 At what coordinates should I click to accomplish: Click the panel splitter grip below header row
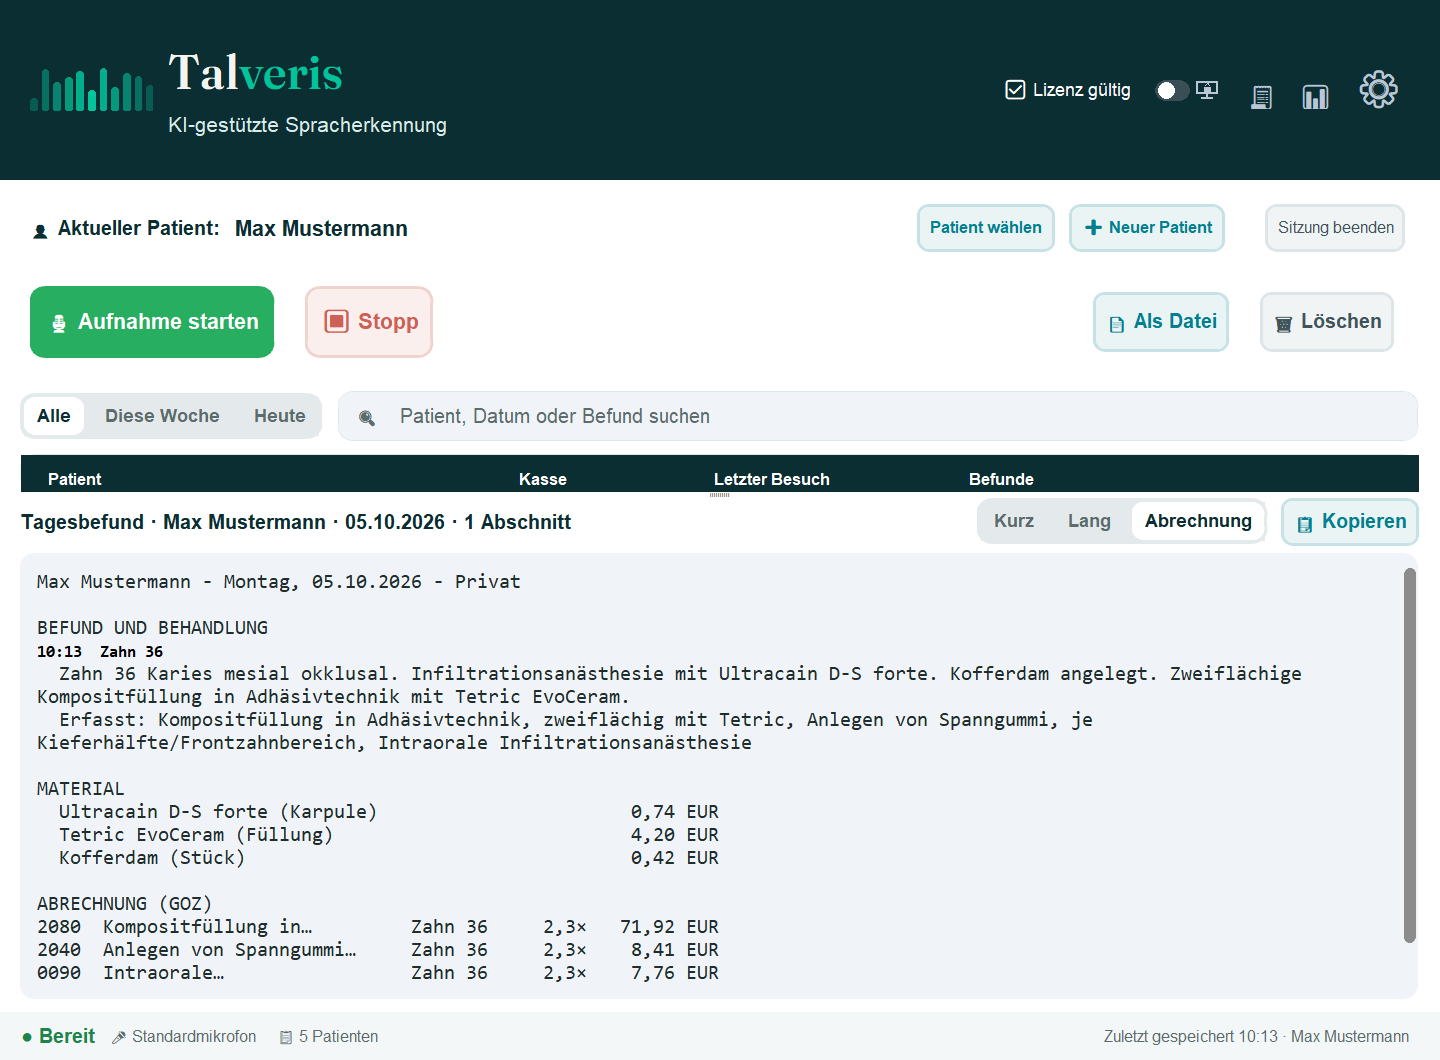pos(720,494)
